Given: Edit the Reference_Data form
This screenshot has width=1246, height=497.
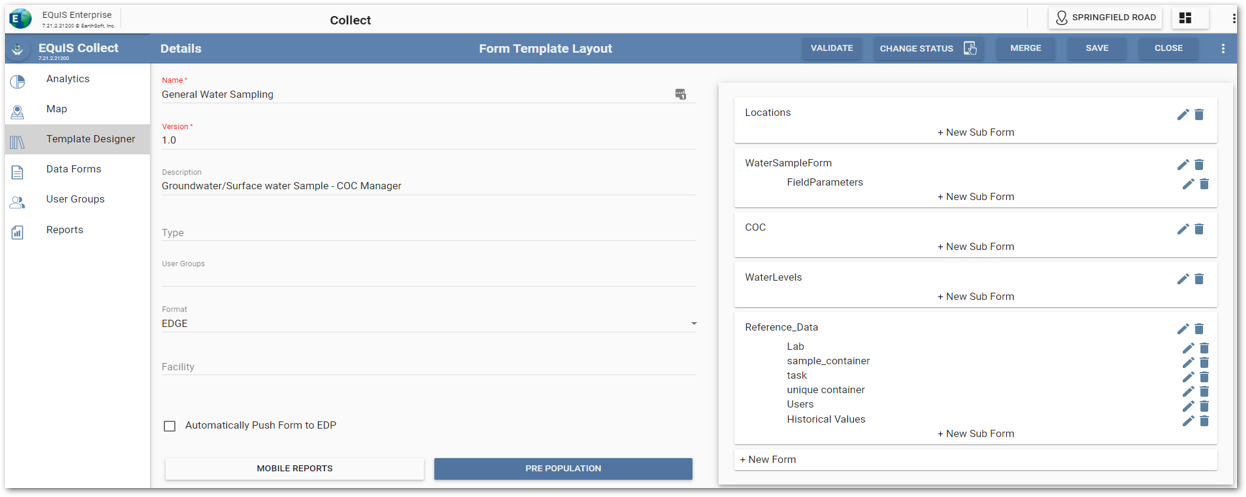Looking at the screenshot, I should pos(1183,329).
